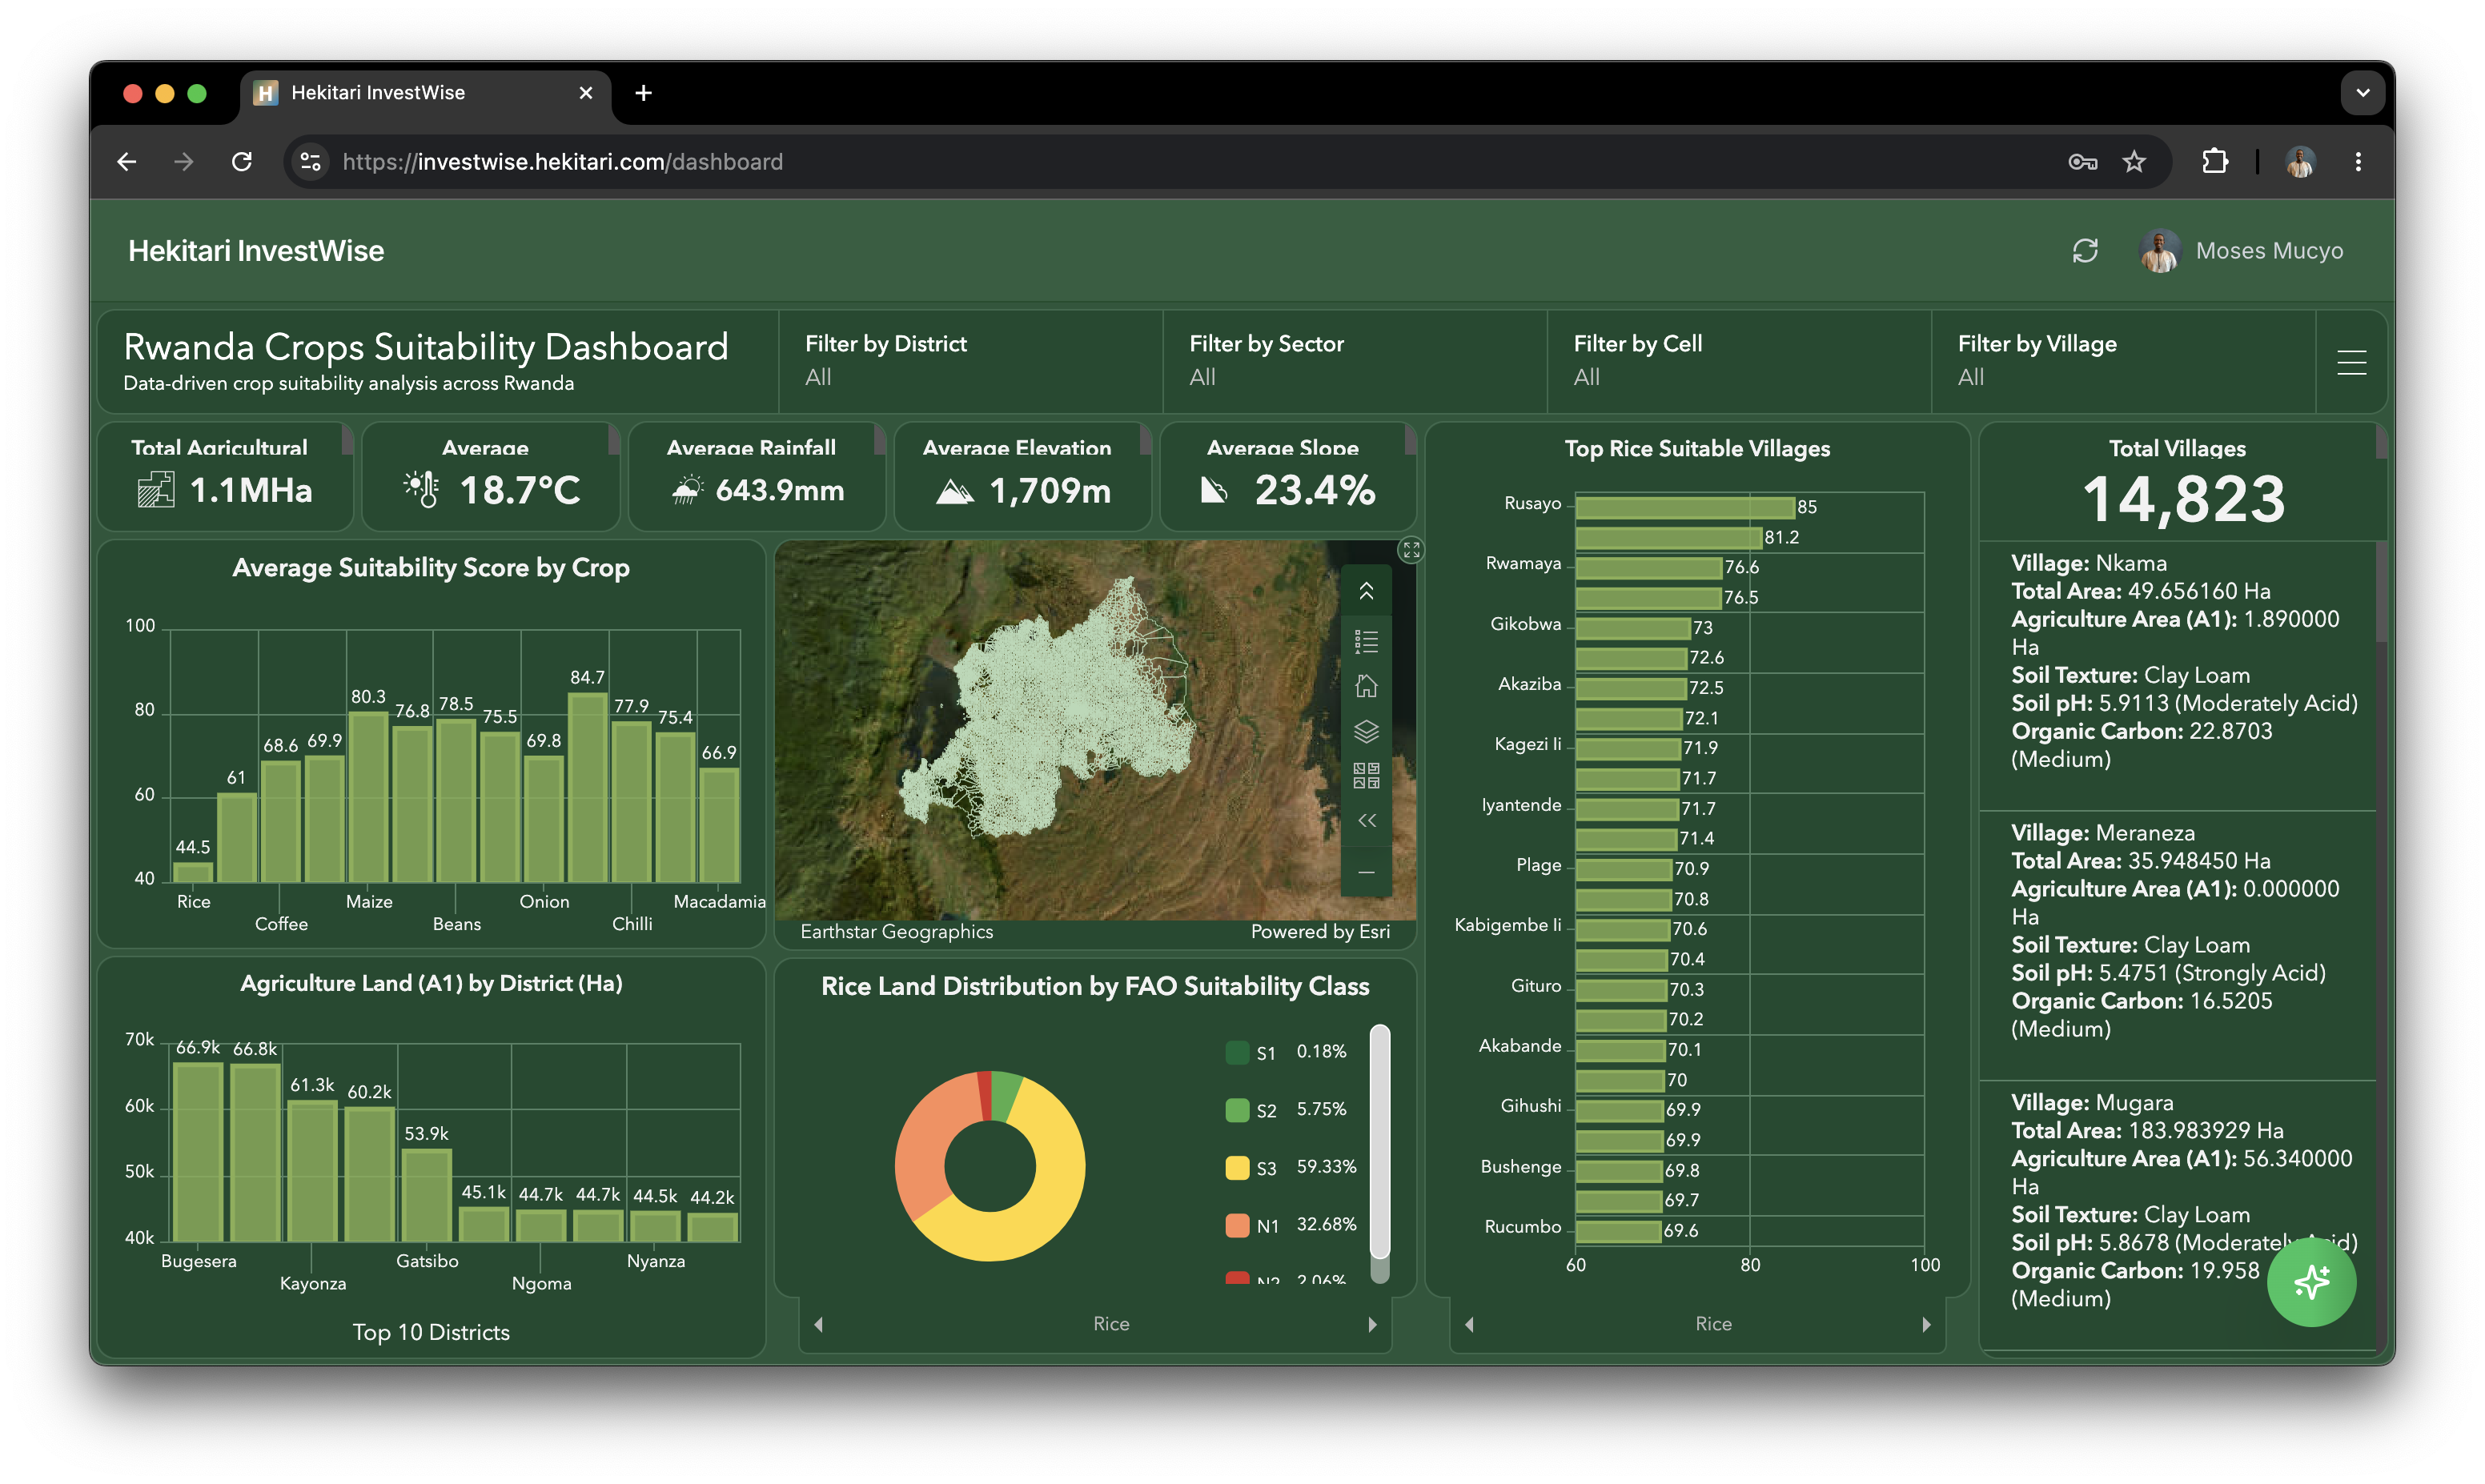Bookmark this page with star
Viewport: 2485px width, 1484px height.
pyautogui.click(x=2133, y=162)
